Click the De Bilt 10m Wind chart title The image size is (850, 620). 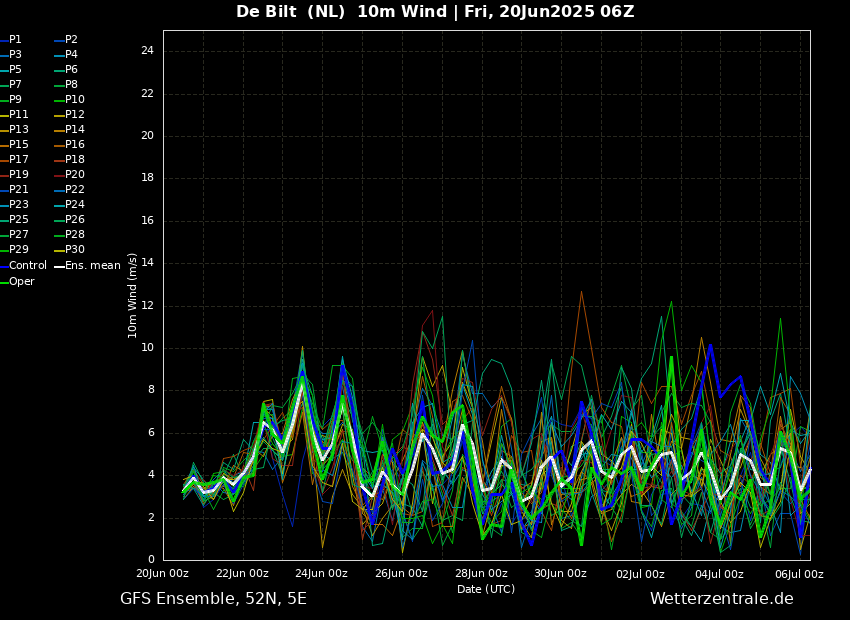point(435,12)
